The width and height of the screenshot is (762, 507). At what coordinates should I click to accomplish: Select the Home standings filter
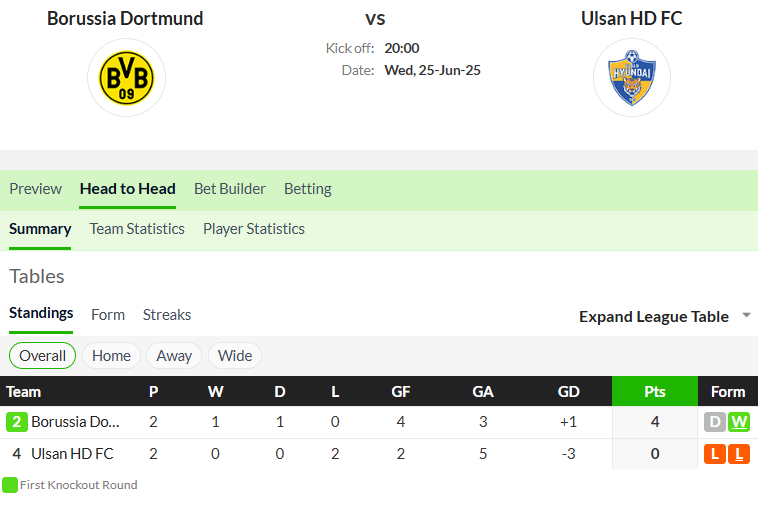tap(111, 356)
